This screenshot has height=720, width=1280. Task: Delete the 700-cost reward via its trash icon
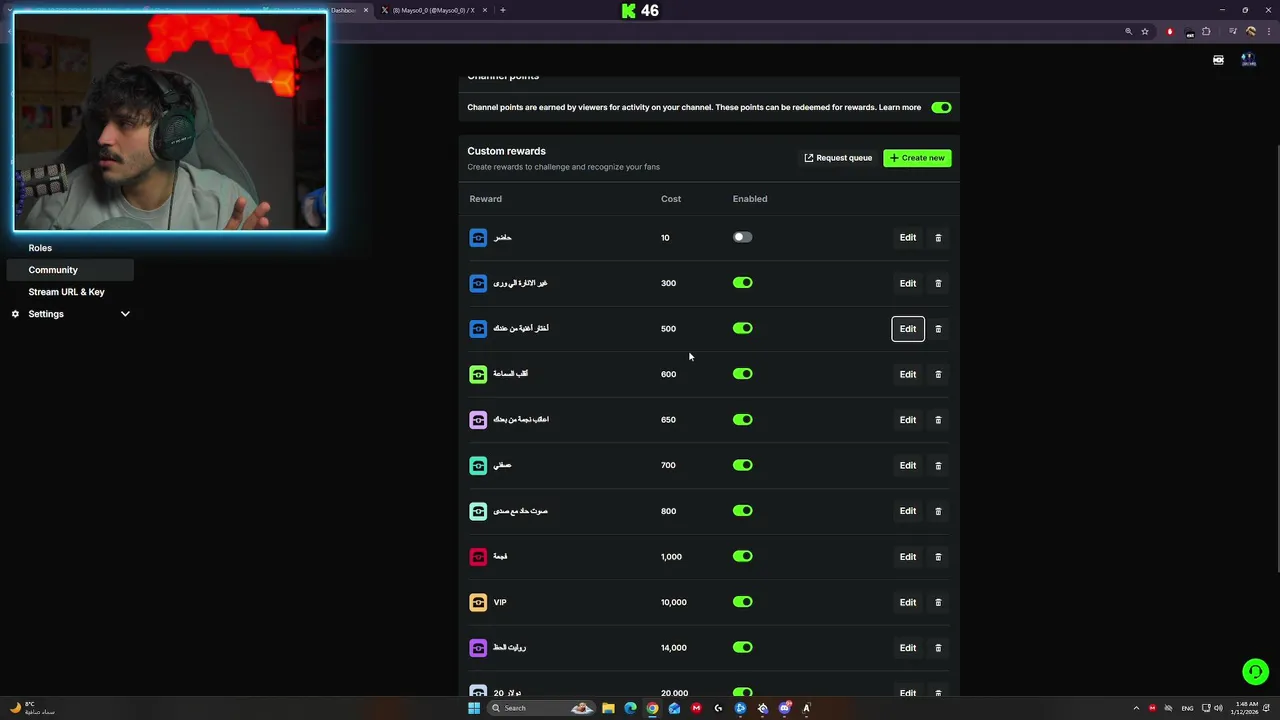click(x=938, y=465)
